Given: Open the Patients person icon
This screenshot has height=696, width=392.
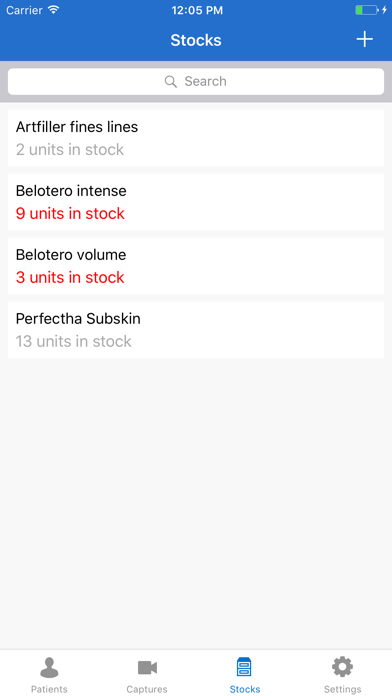Looking at the screenshot, I should pos(49,668).
